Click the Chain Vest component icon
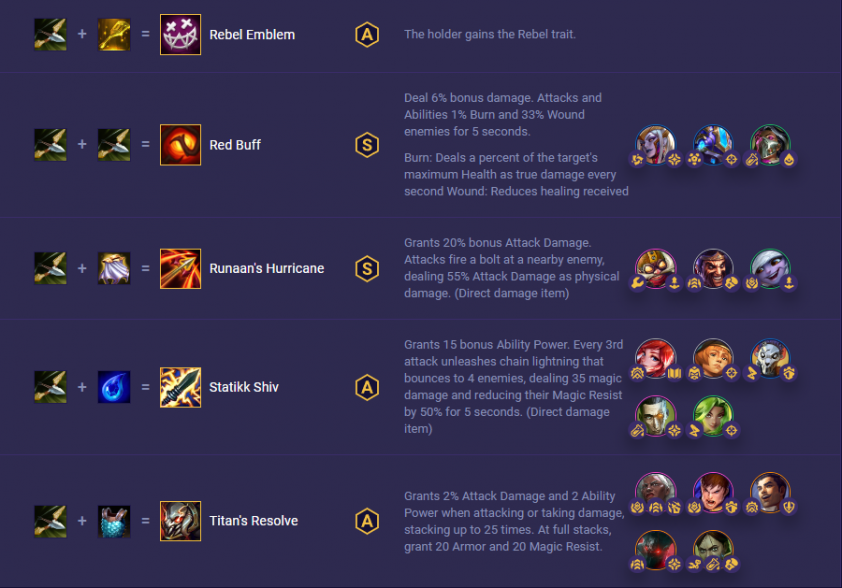842x588 pixels. 114,521
